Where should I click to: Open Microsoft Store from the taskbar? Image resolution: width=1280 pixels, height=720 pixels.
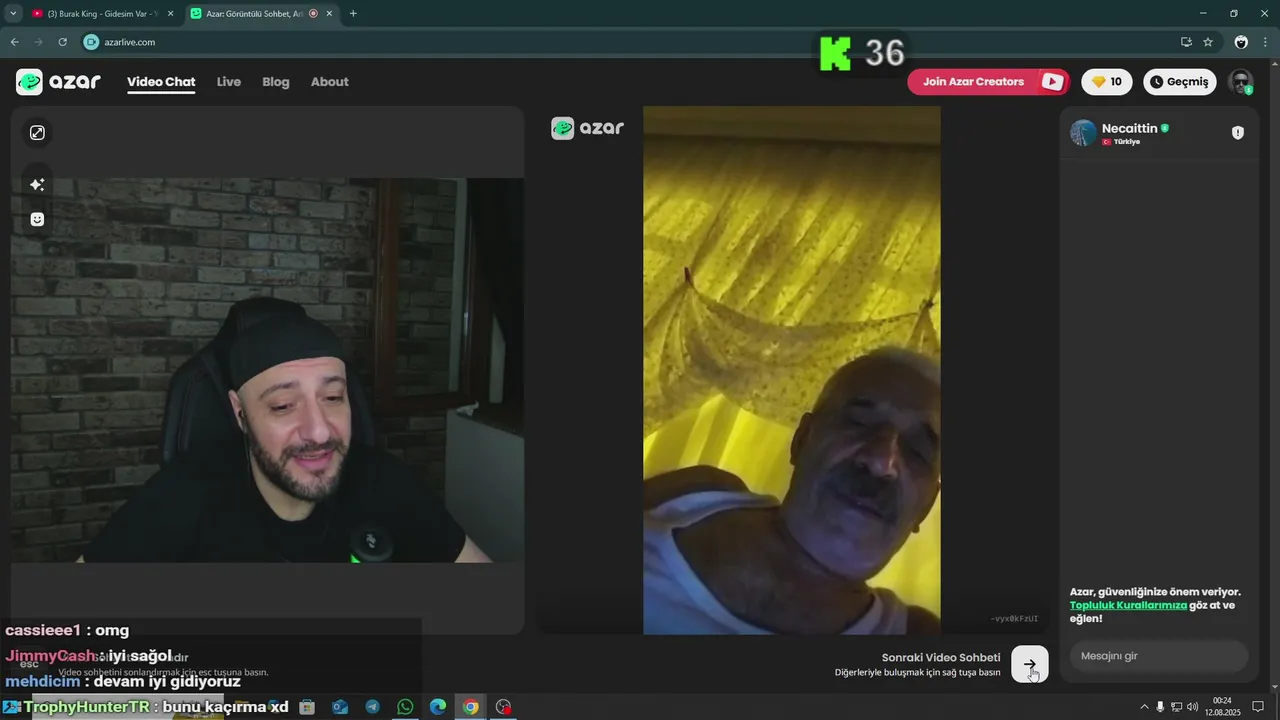pyautogui.click(x=307, y=707)
